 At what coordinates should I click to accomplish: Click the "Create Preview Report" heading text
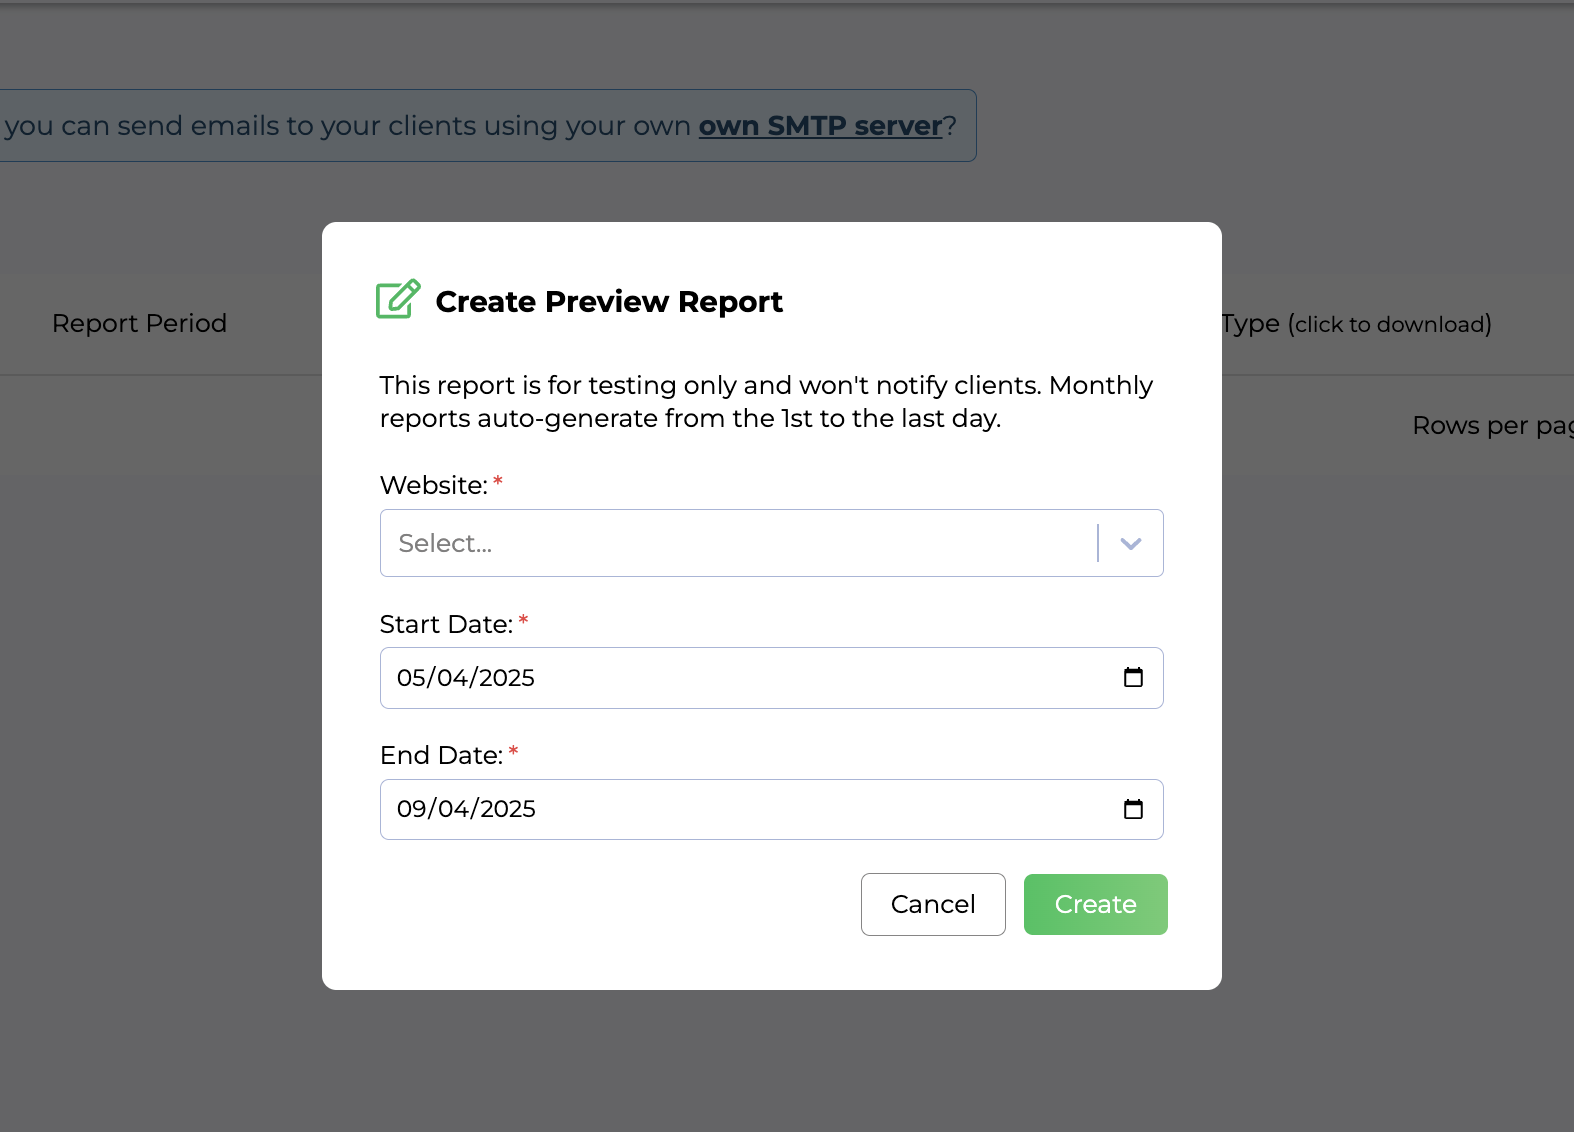[608, 302]
